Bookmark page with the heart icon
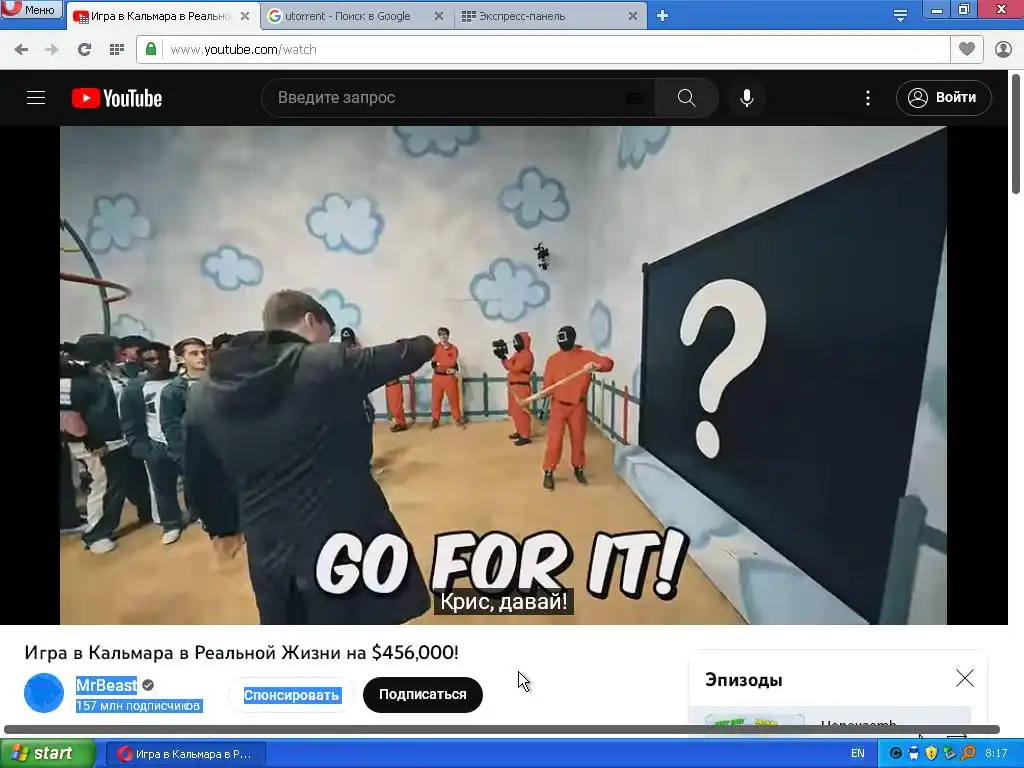This screenshot has height=768, width=1024. (967, 49)
